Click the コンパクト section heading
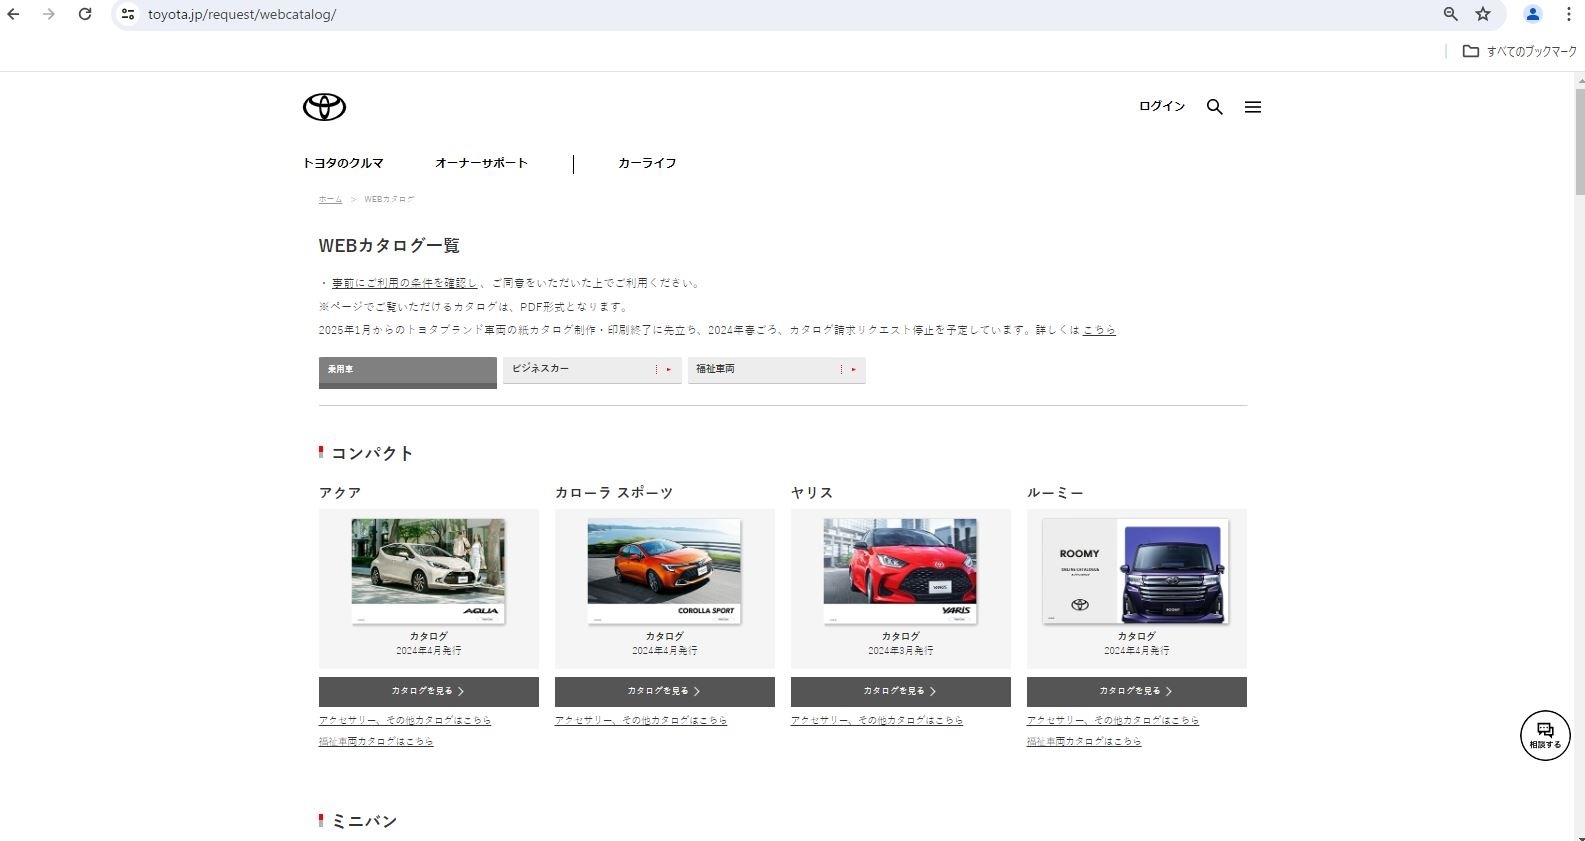1585x841 pixels. (x=371, y=453)
